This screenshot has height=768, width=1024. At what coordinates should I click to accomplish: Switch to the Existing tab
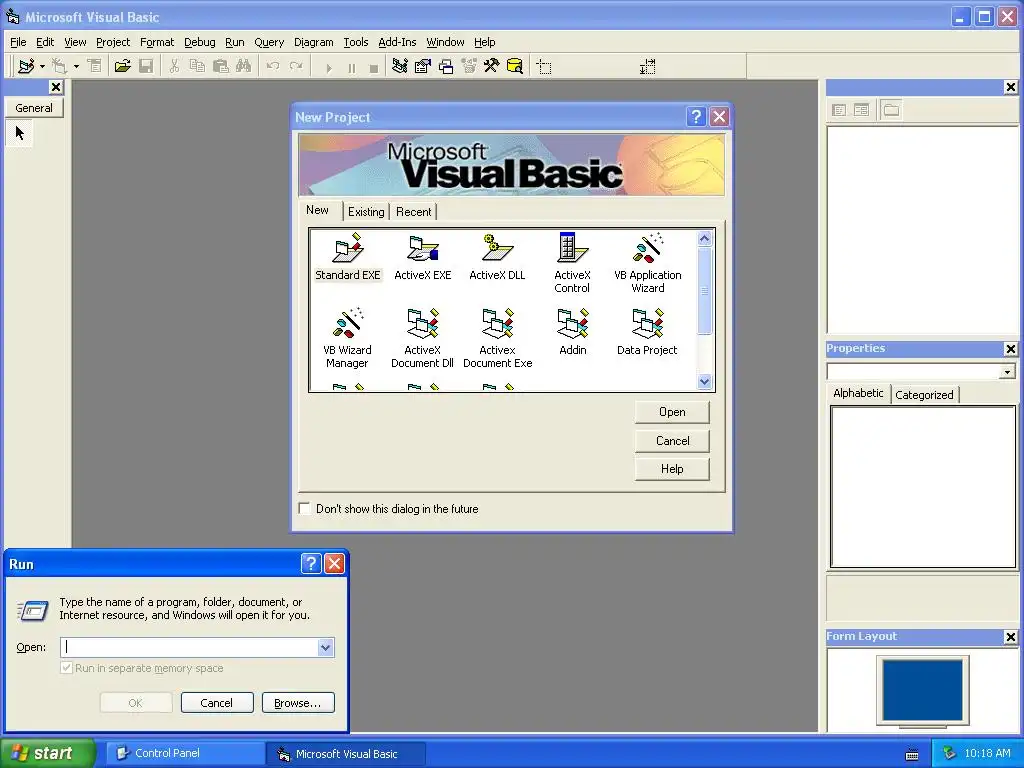tap(366, 212)
